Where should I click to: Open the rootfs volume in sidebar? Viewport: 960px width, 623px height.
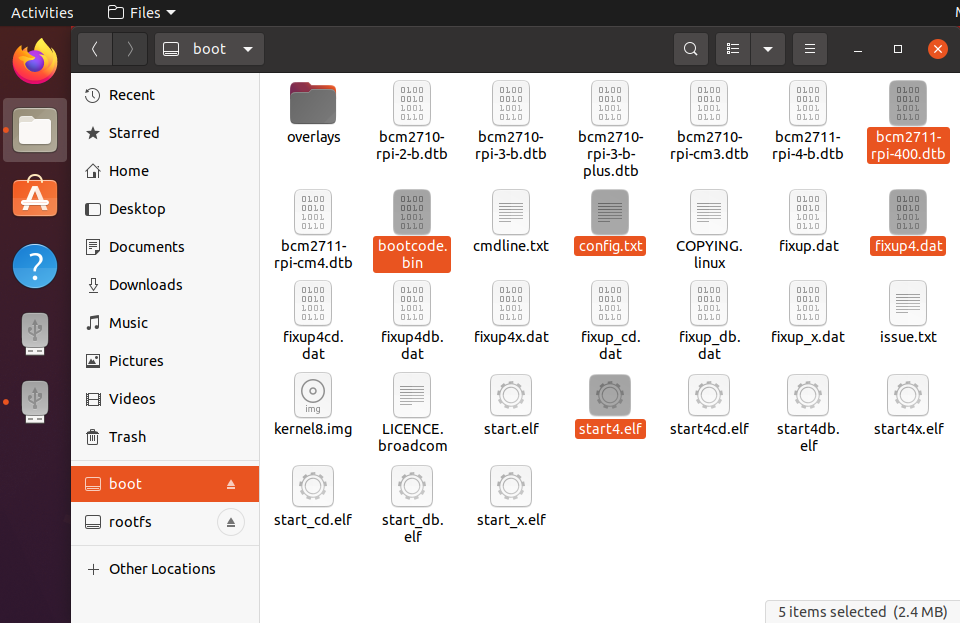165,522
